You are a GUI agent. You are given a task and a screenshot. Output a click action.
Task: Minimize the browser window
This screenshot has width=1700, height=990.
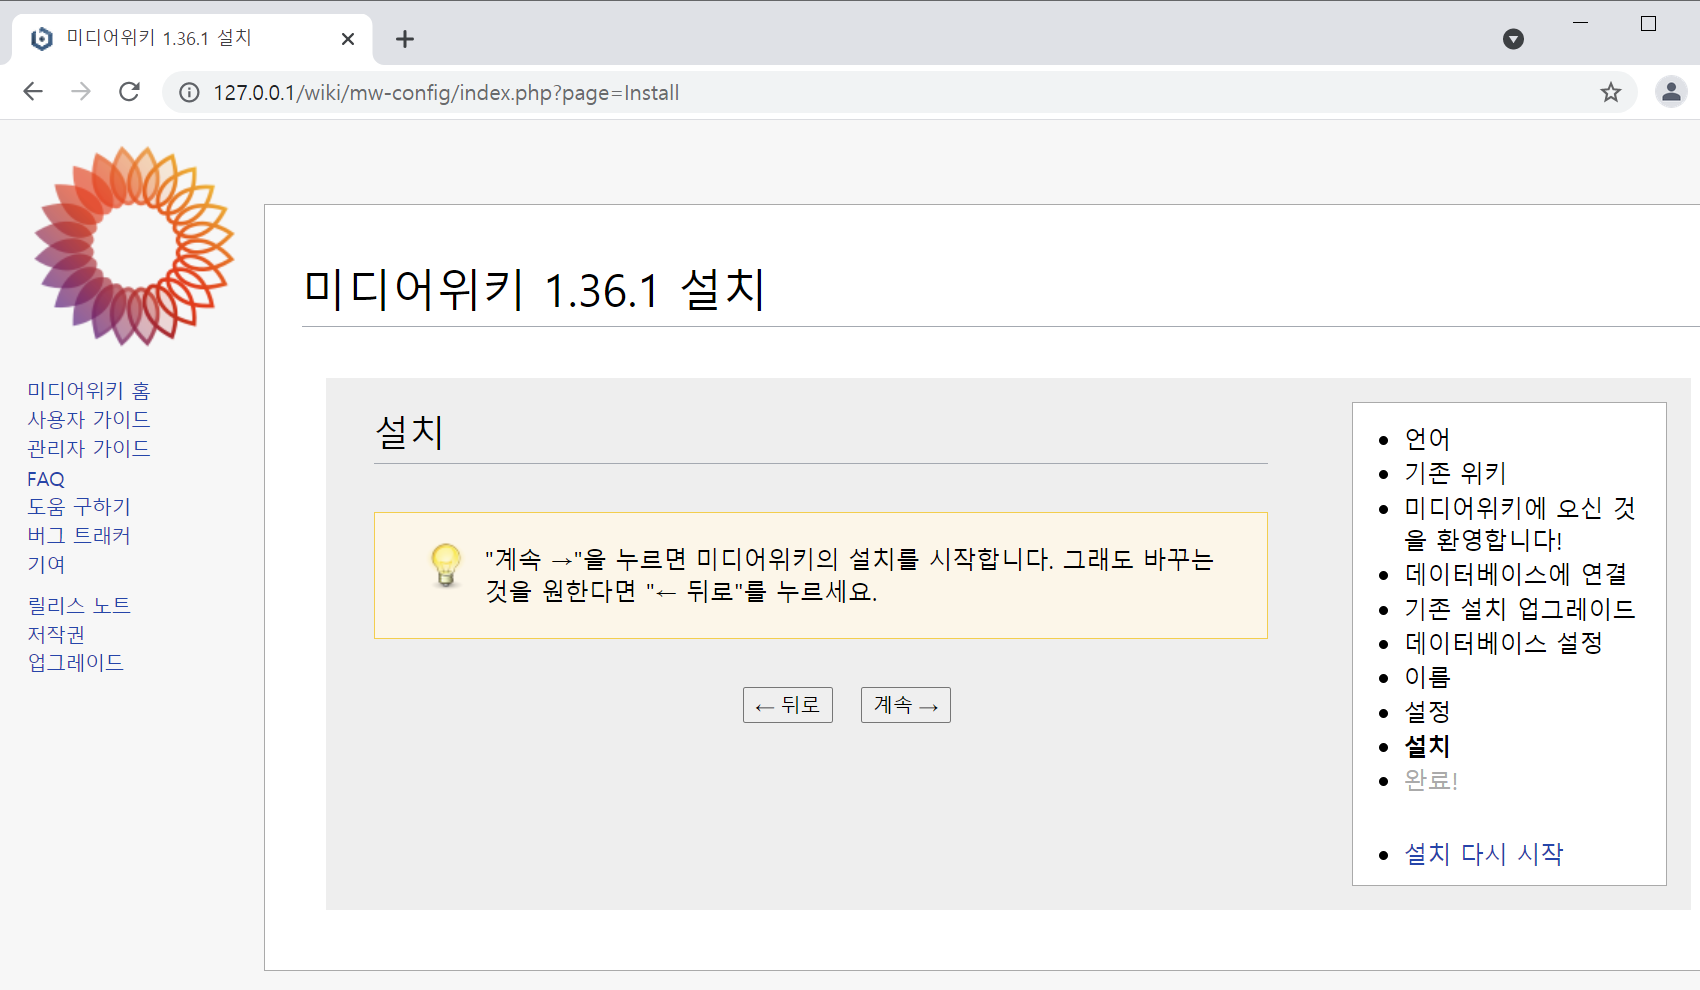(1580, 23)
